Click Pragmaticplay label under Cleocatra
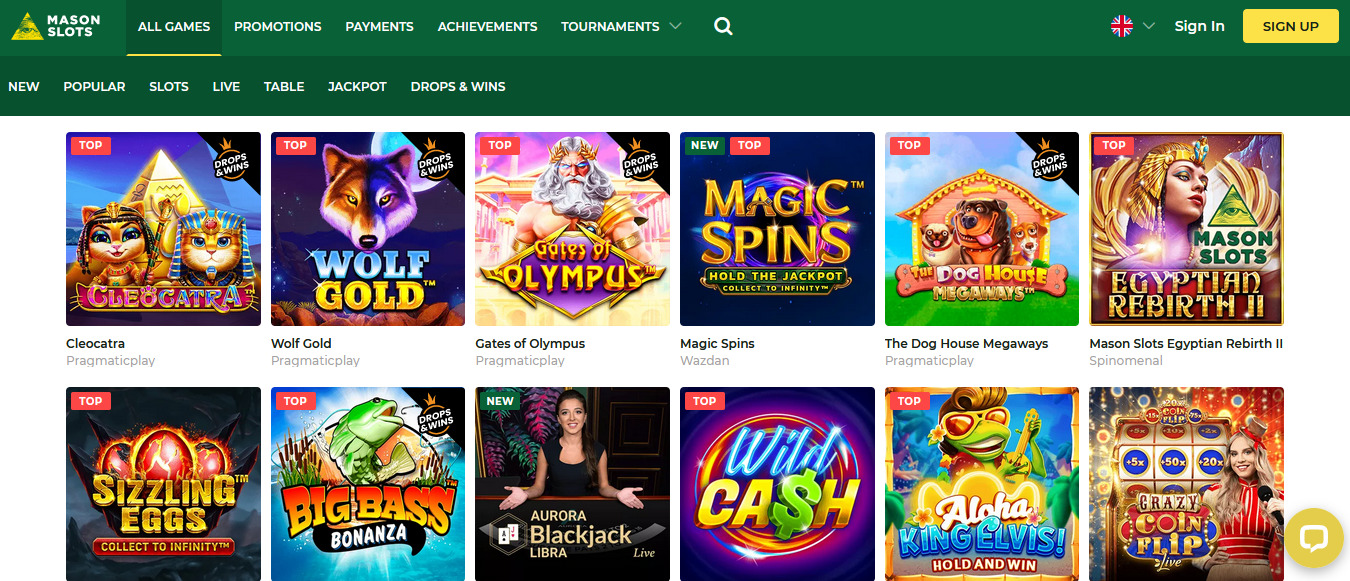This screenshot has width=1350, height=581. point(110,361)
